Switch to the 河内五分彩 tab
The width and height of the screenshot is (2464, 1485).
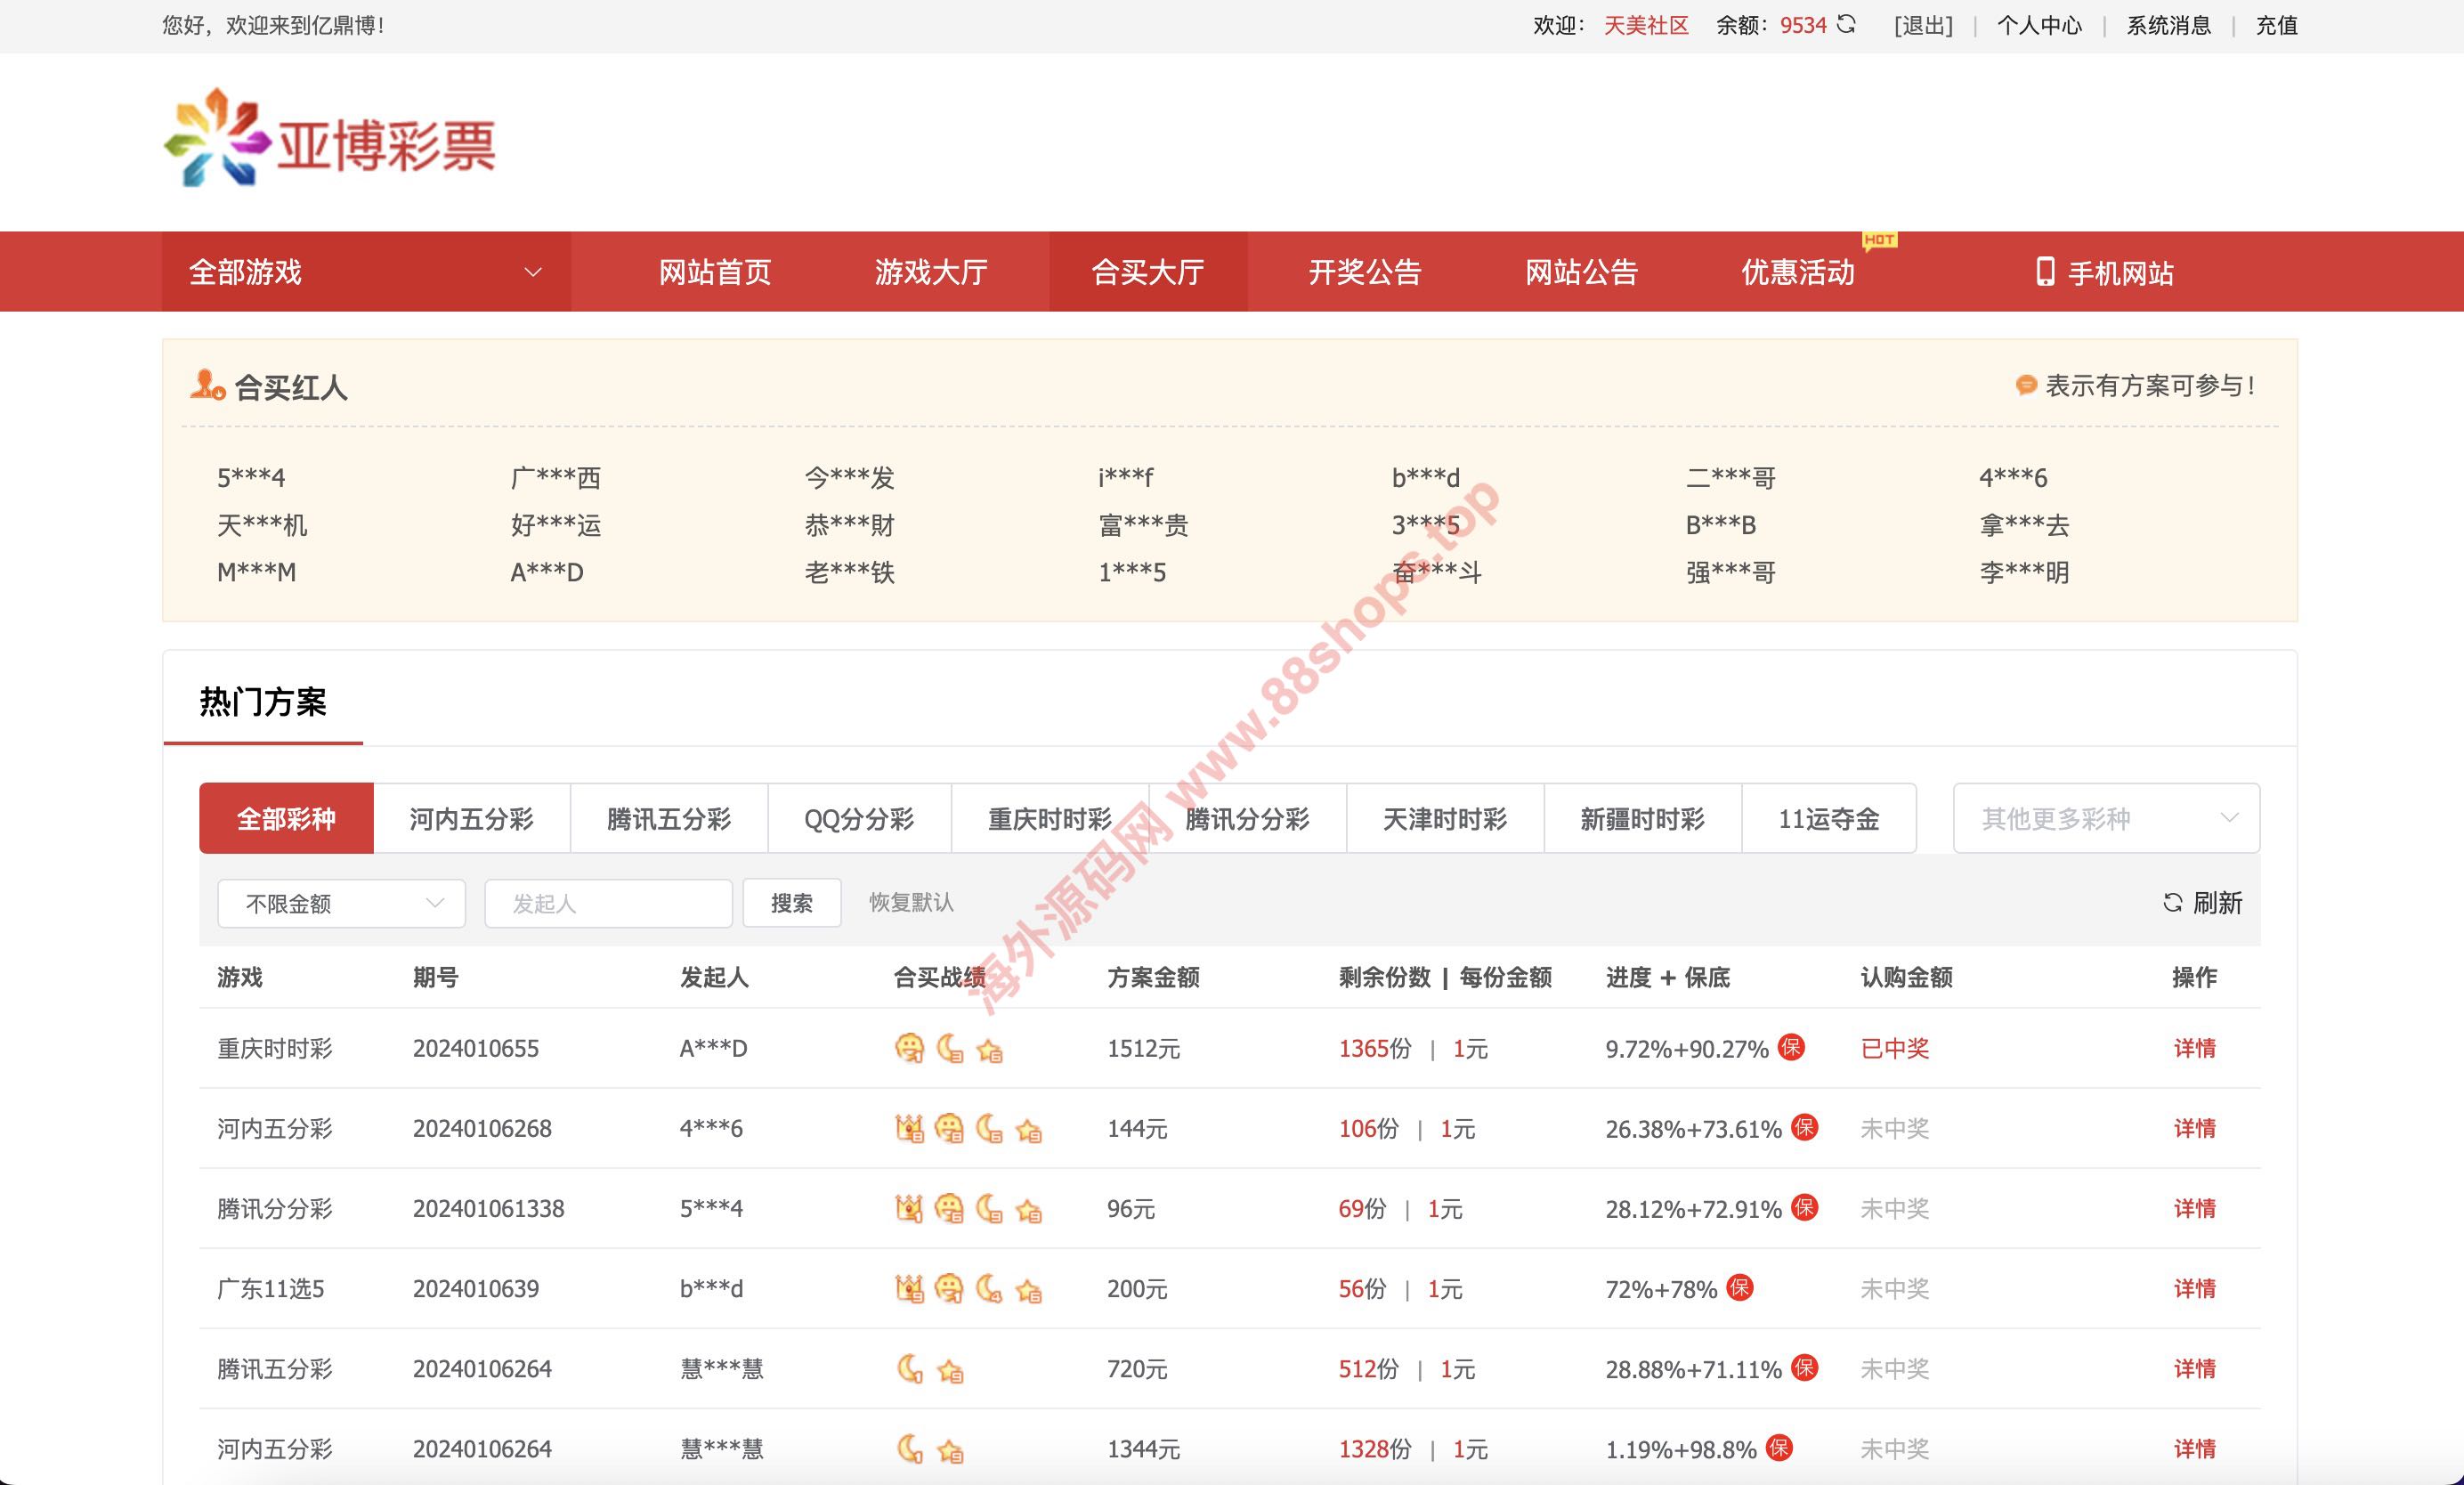coord(471,819)
